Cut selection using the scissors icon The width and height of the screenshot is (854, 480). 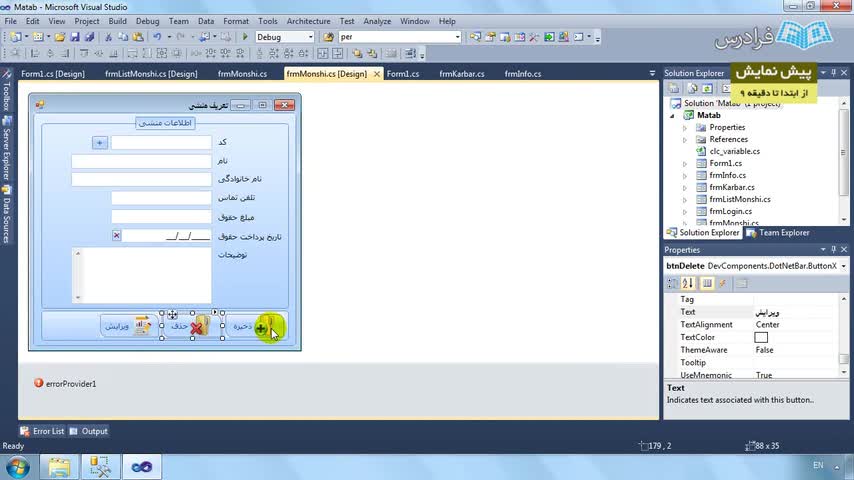pyautogui.click(x=108, y=37)
